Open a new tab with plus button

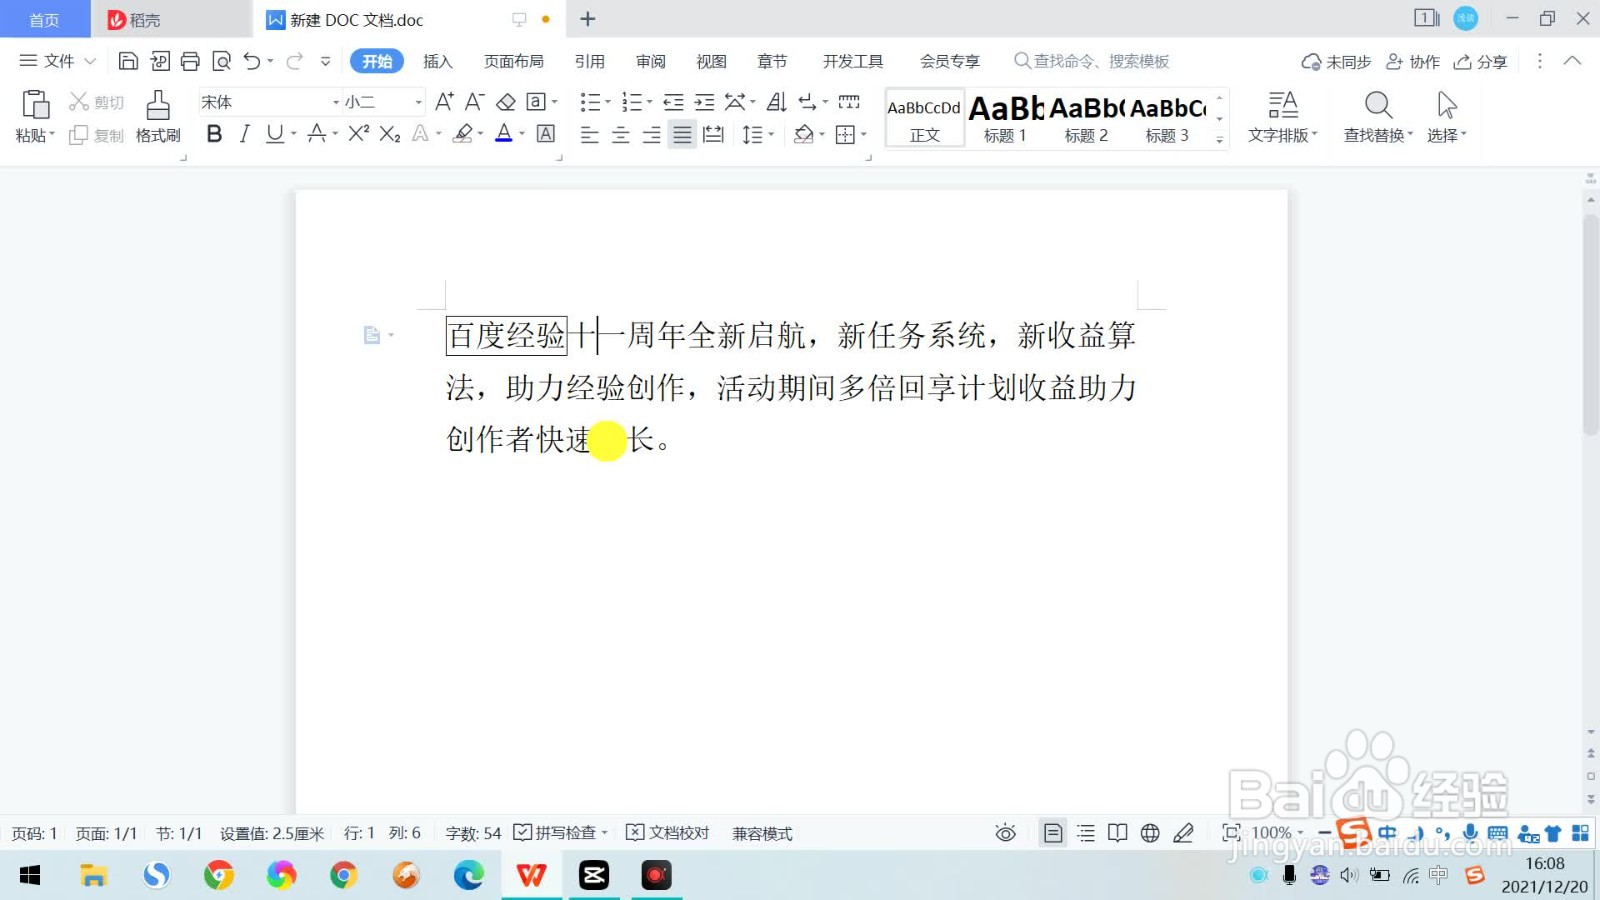point(588,19)
